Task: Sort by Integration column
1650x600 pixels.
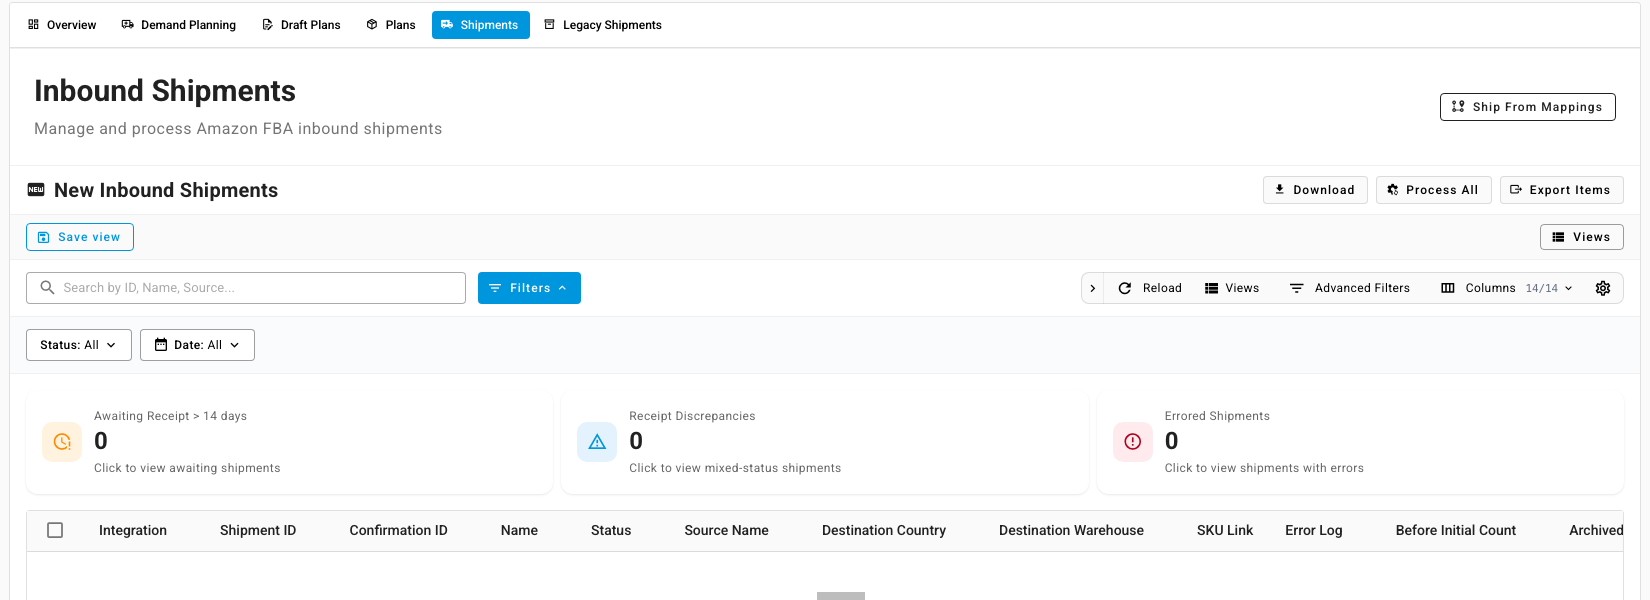Action: pos(133,531)
